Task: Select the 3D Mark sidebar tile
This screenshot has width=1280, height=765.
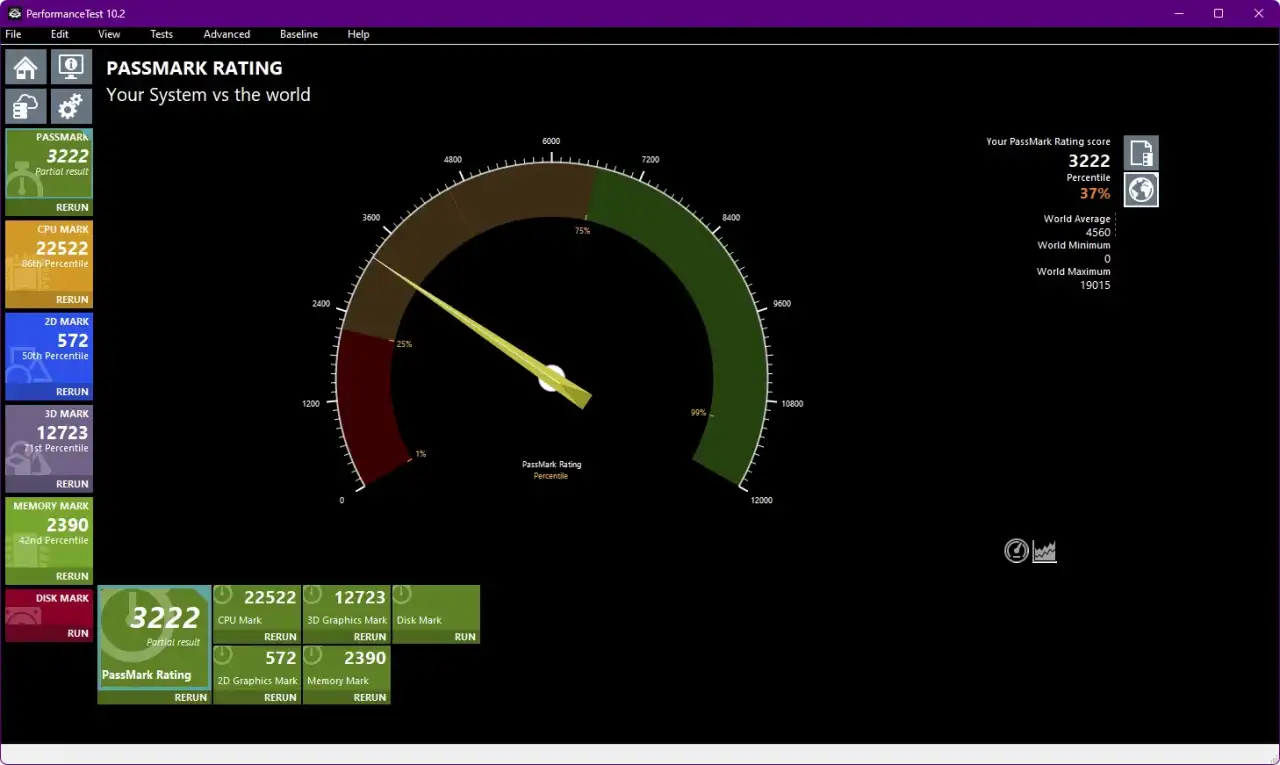Action: [x=49, y=438]
